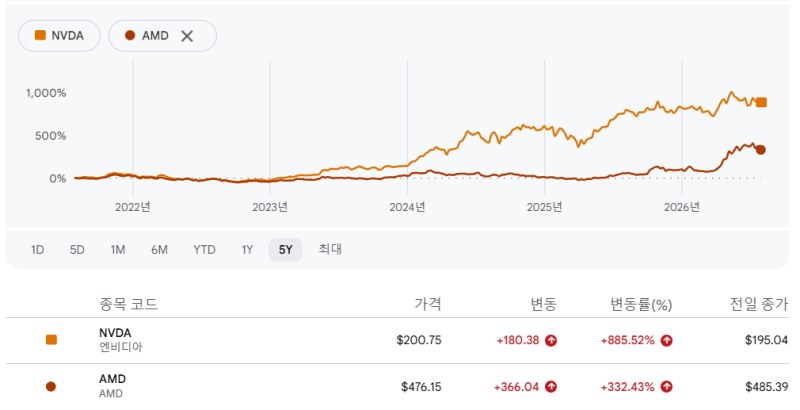Click the NVDA row orange square swatch
The width and height of the screenshot is (800, 410).
(x=51, y=340)
